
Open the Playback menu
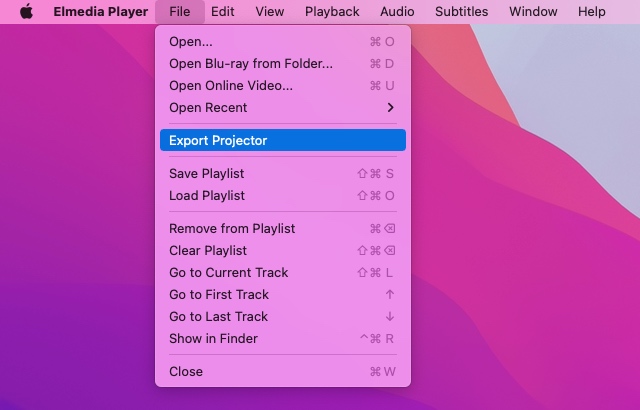[x=332, y=11]
